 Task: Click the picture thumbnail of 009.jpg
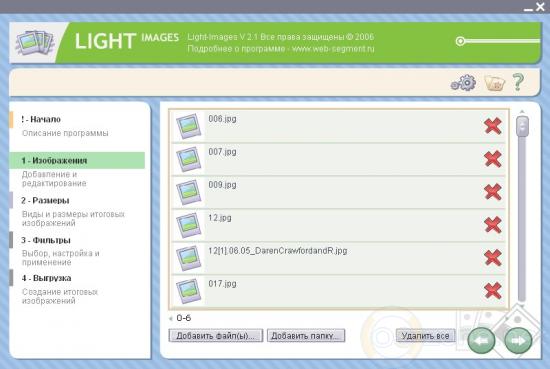[189, 192]
